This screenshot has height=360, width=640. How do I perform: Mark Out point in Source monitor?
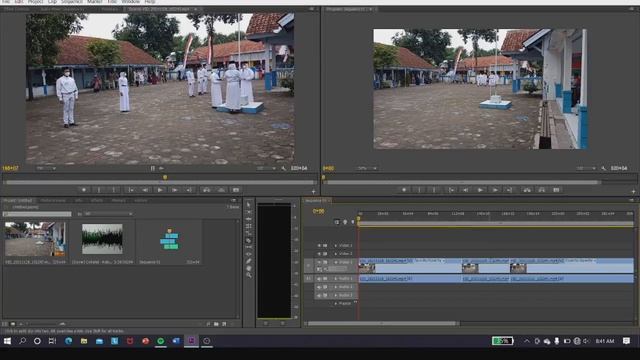114,190
